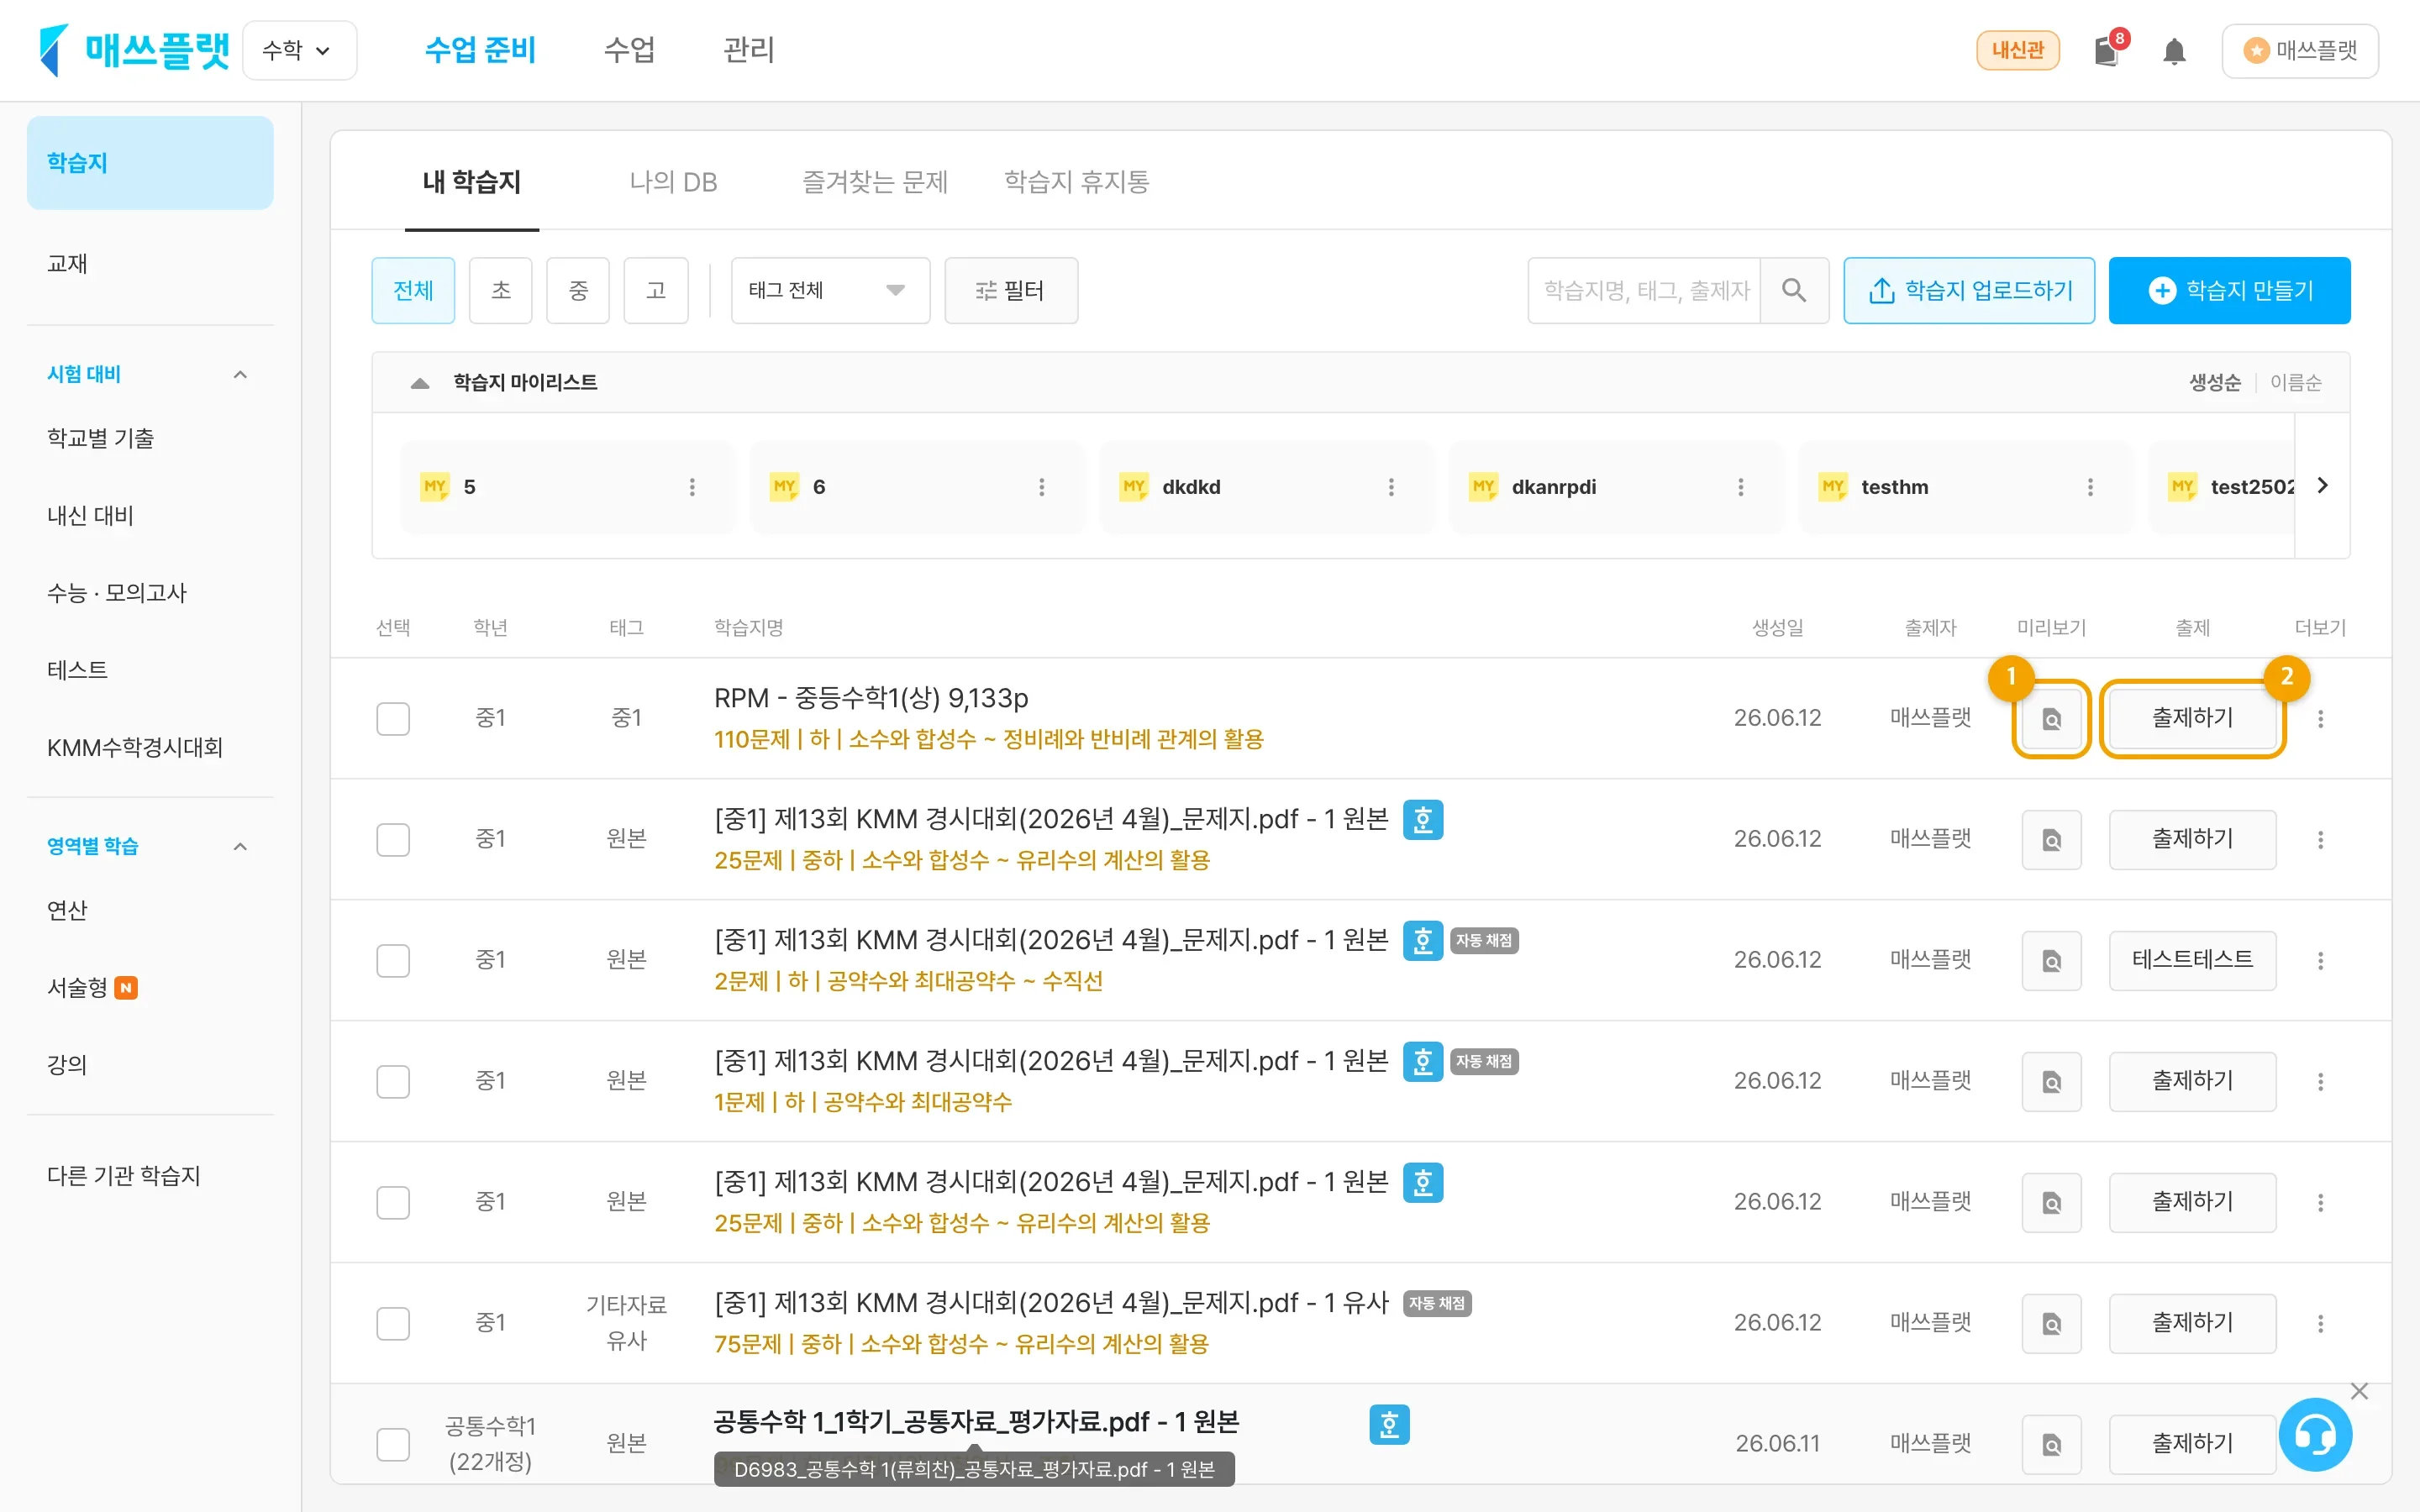Dismiss the support chat widget X
The height and width of the screenshot is (1512, 2420).
click(x=2359, y=1391)
